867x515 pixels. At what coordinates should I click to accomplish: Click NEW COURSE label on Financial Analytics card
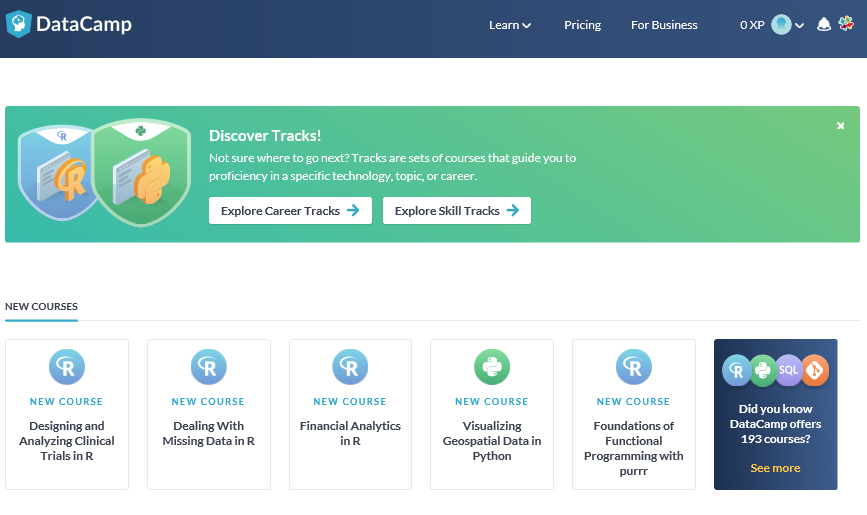coord(350,402)
